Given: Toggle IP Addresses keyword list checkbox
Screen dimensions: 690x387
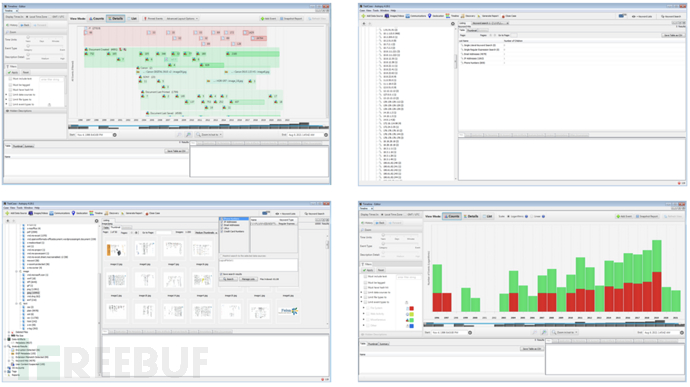Looking at the screenshot, I should click(221, 222).
